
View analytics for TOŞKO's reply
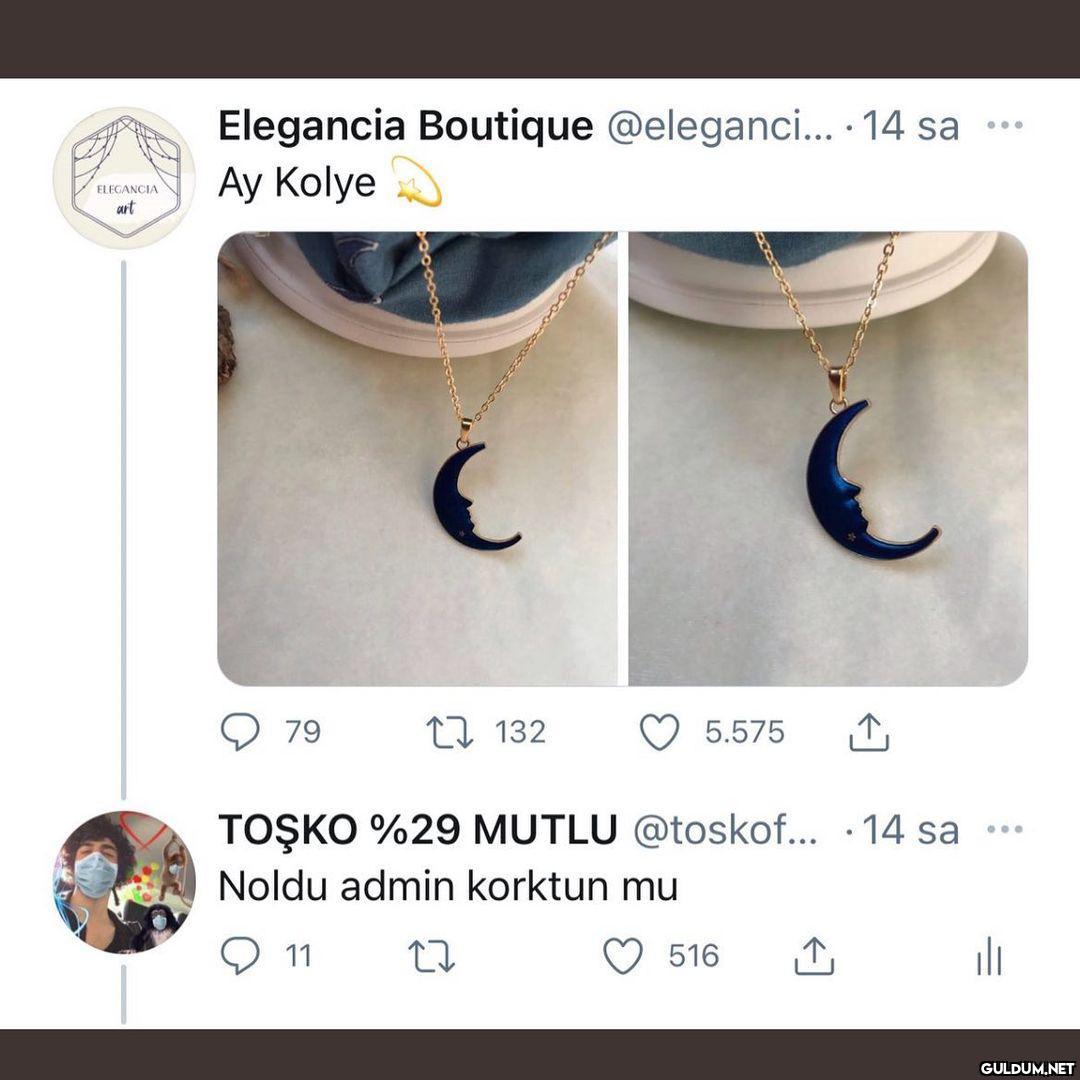[x=988, y=957]
